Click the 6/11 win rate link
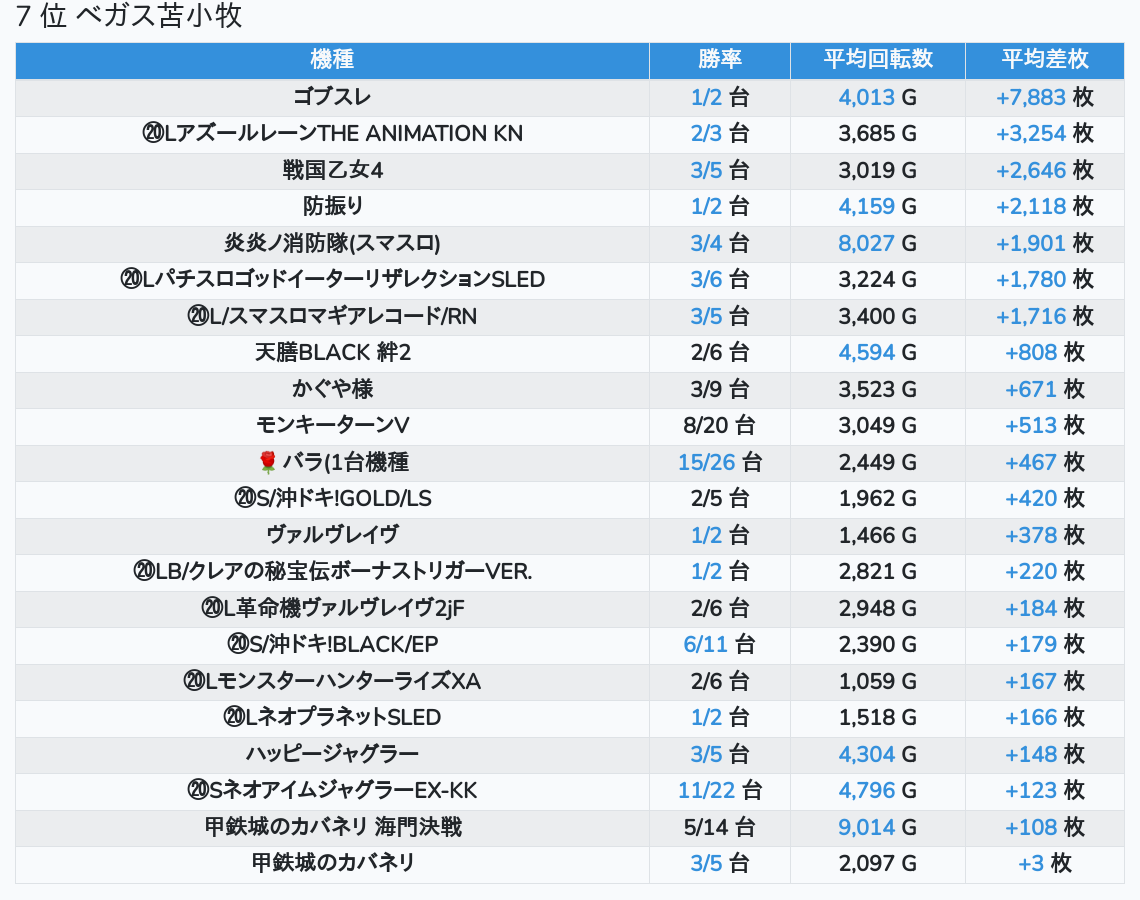The height and width of the screenshot is (900, 1140). 706,645
